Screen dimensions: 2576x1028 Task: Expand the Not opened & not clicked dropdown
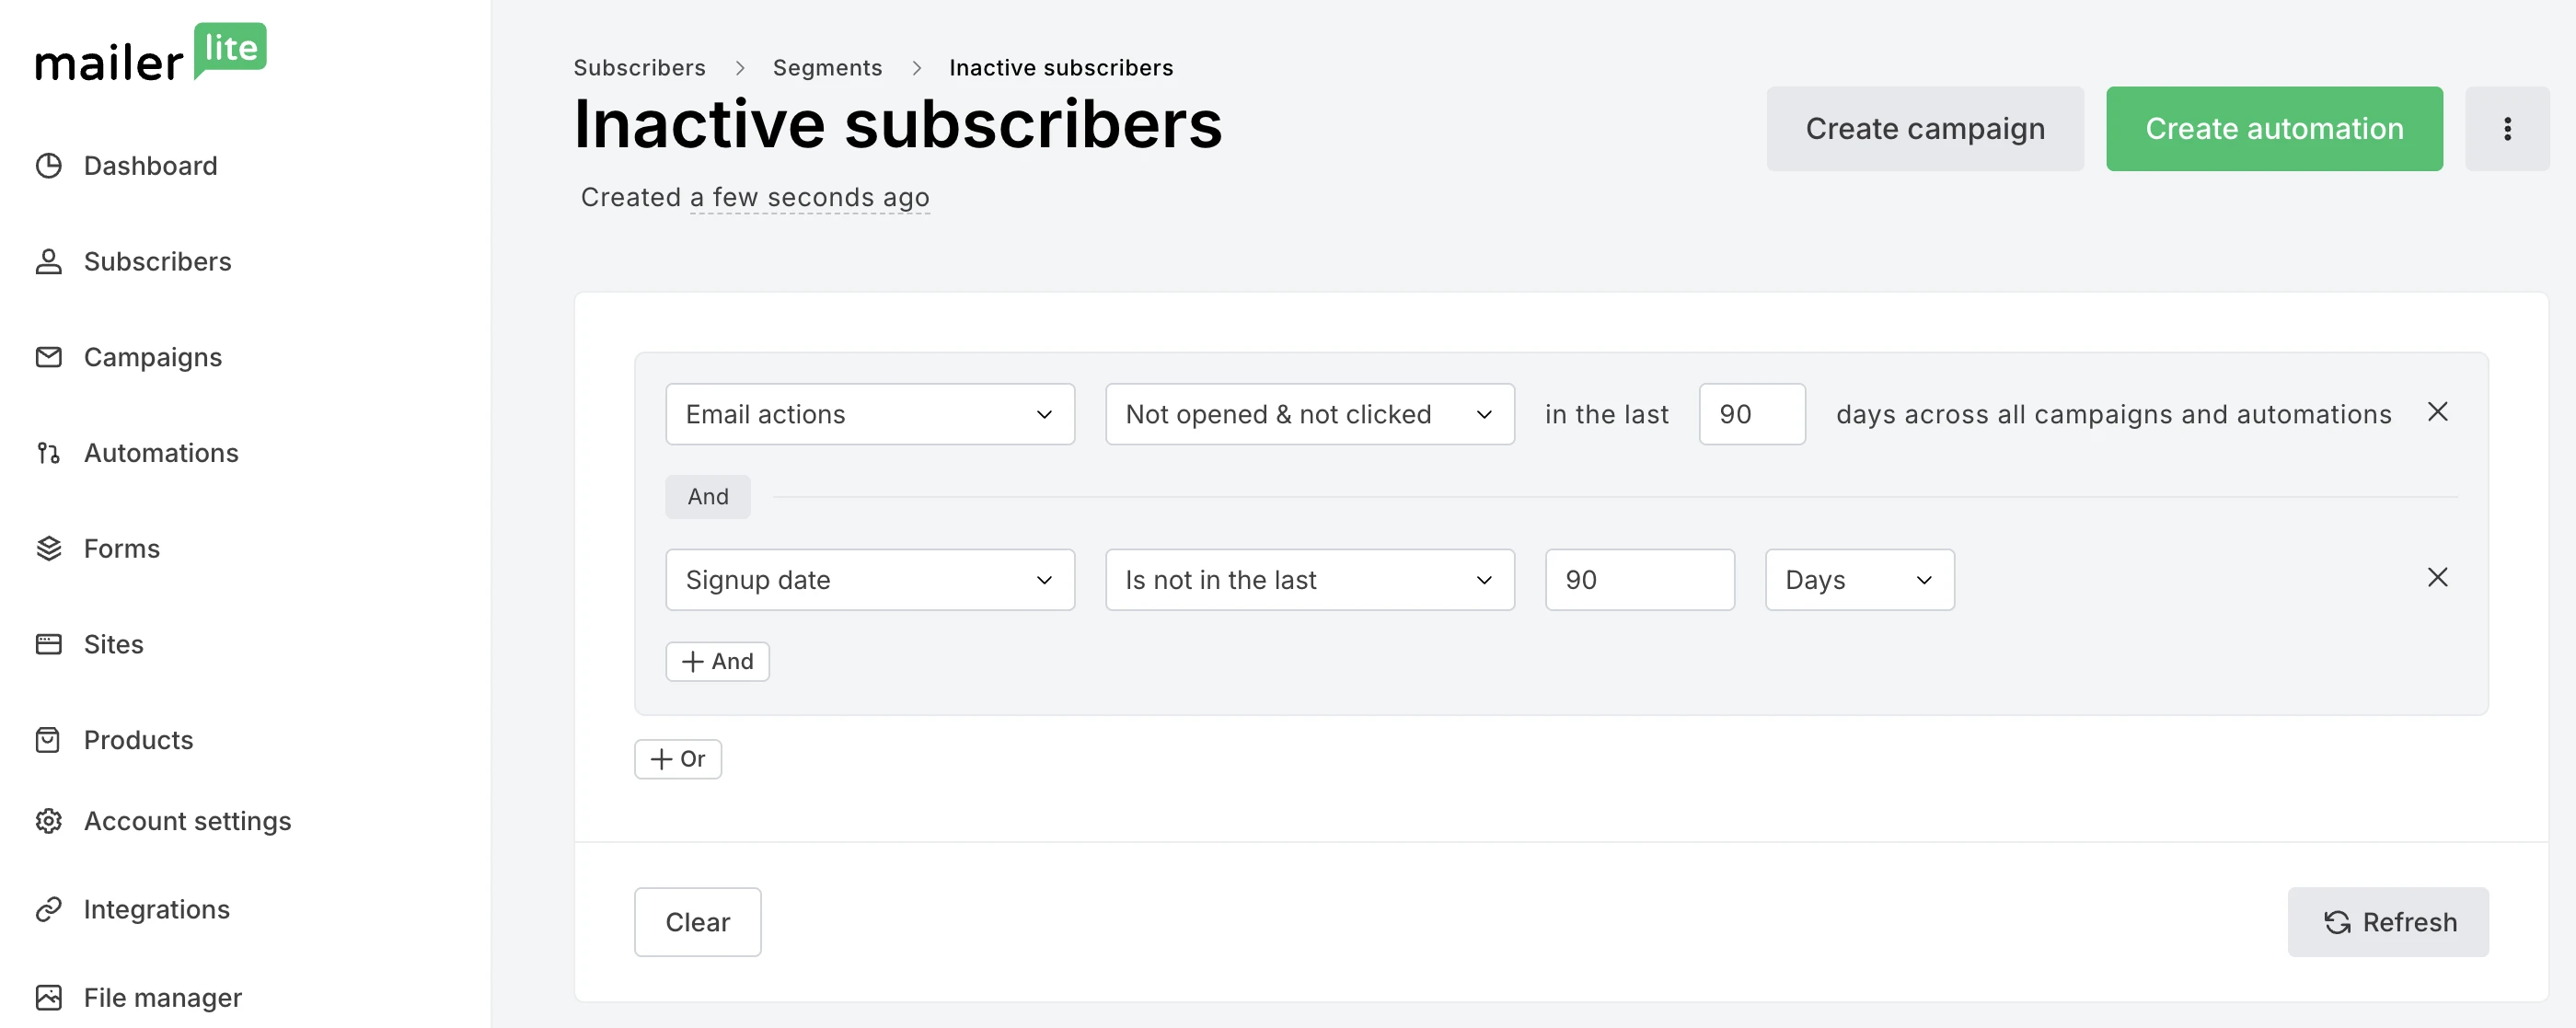coord(1309,414)
